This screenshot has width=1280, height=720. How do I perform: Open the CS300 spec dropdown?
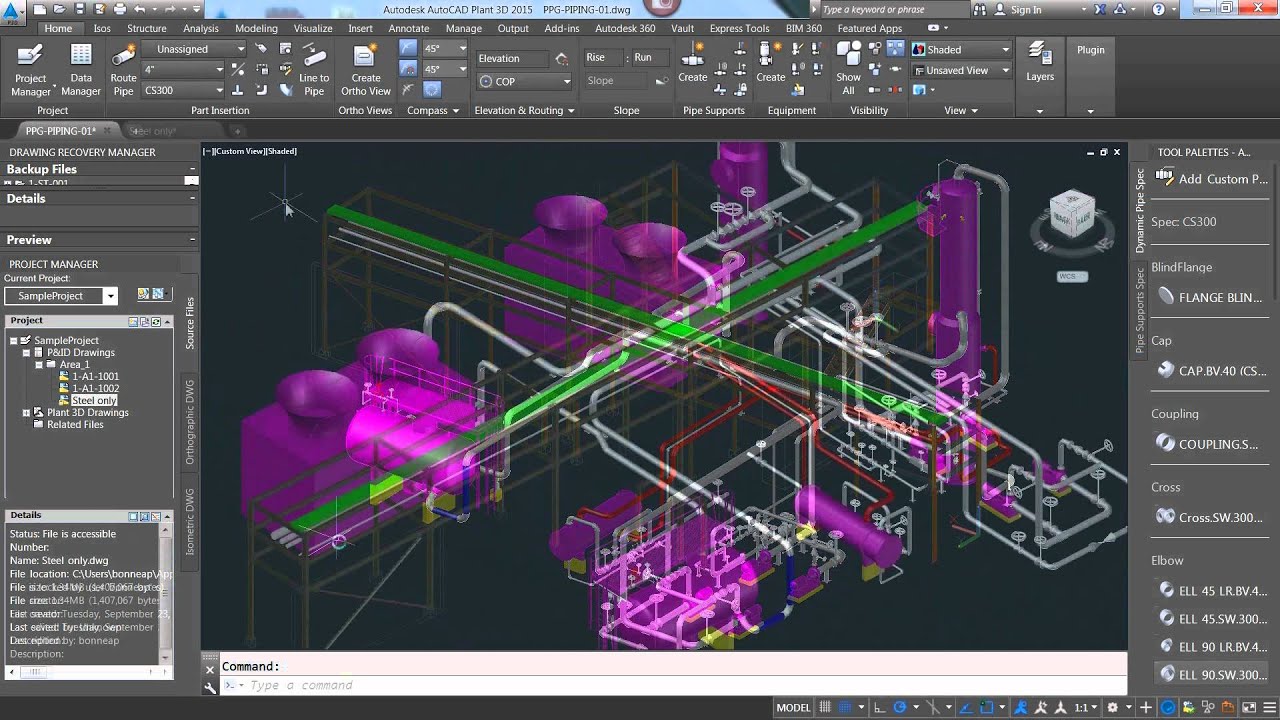(x=184, y=90)
